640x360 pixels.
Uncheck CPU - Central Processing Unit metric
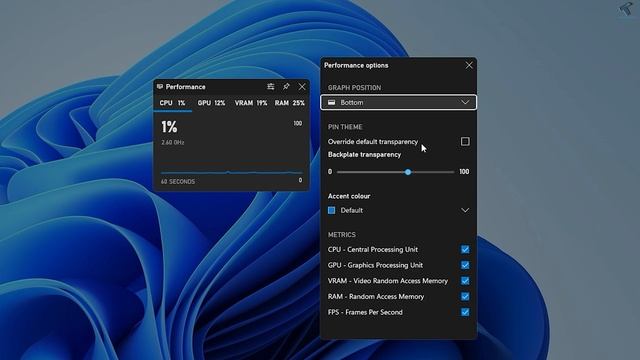click(465, 249)
